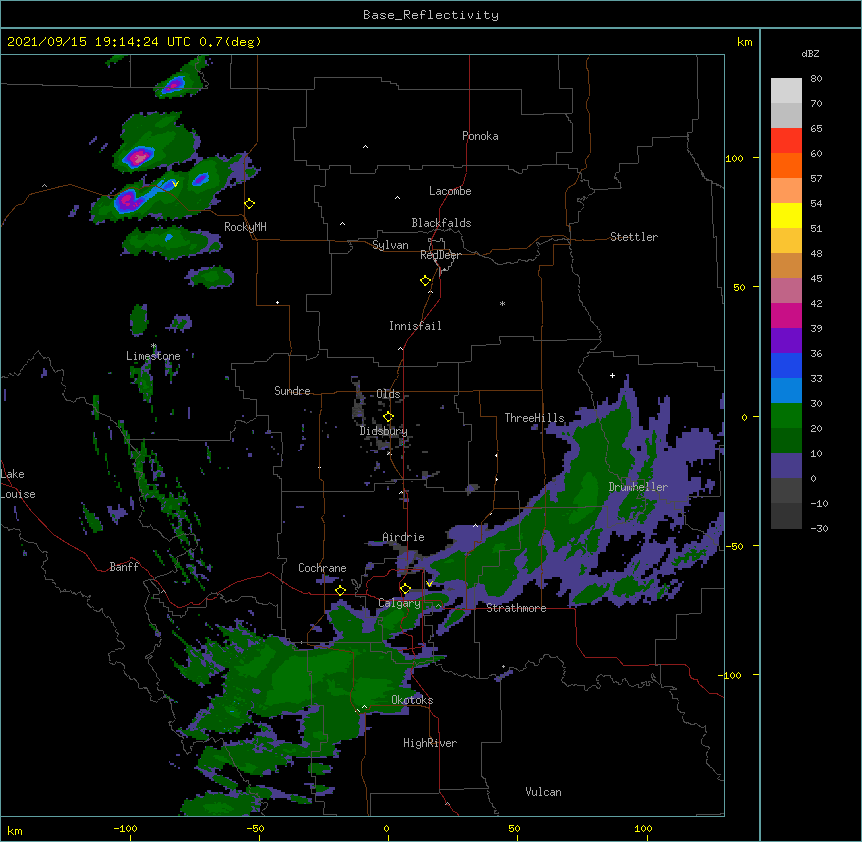Screen dimensions: 862x842
Task: Click the yellow diamond marker south of RedDeer
Action: tap(426, 281)
